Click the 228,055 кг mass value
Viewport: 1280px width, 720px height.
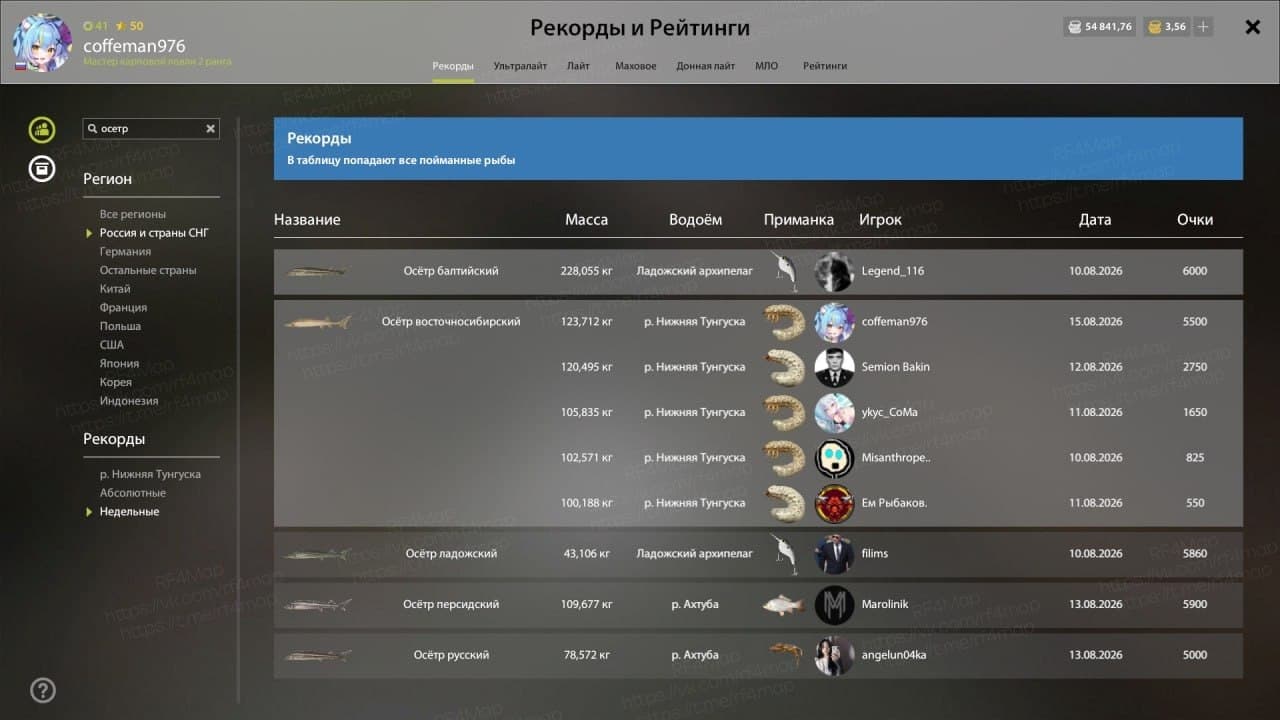(x=586, y=271)
